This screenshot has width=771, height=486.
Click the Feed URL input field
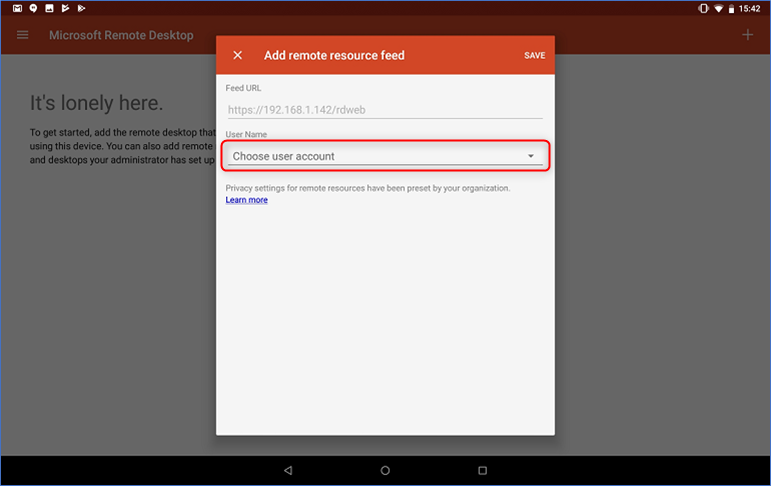point(385,110)
